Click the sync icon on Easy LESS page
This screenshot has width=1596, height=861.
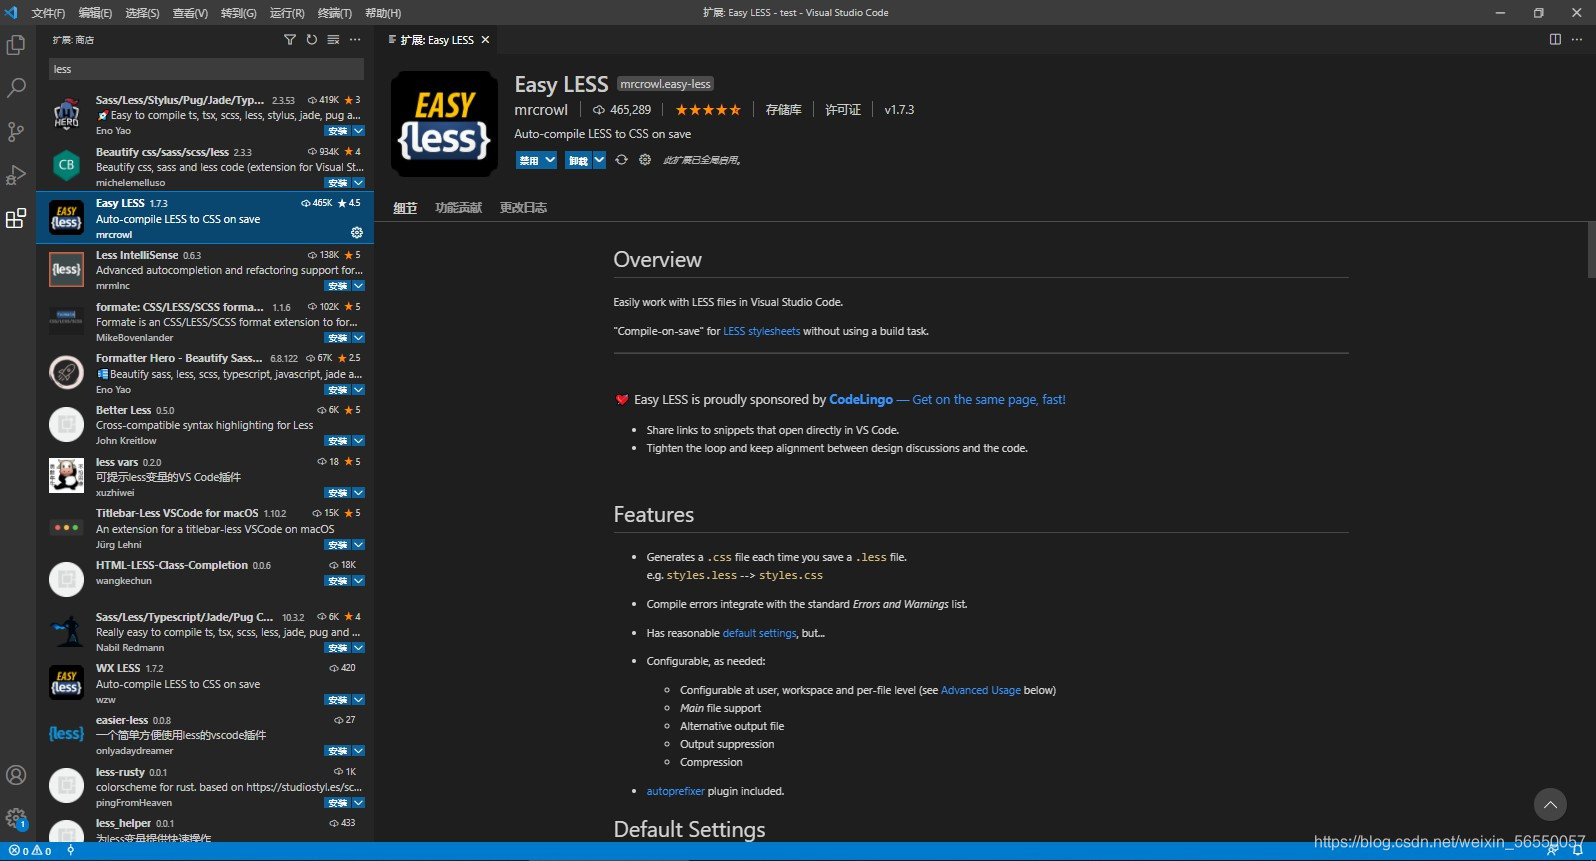point(622,160)
